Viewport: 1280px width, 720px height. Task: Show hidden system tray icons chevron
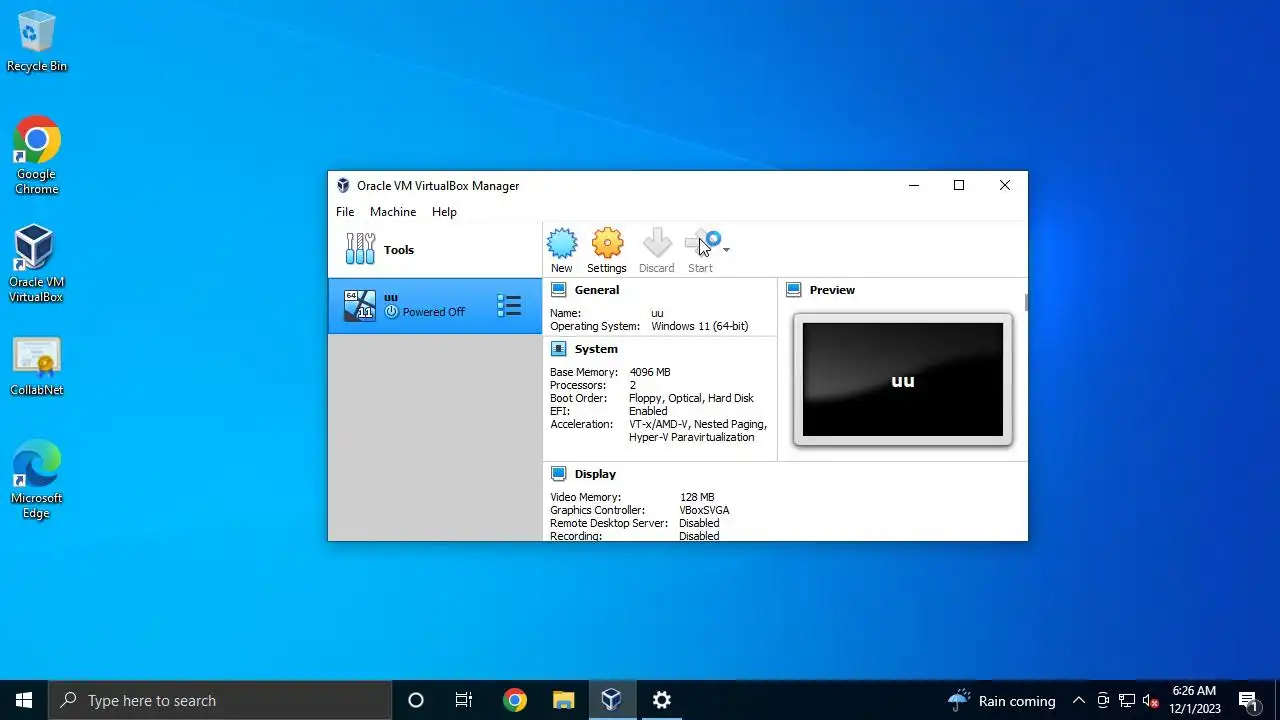tap(1079, 700)
